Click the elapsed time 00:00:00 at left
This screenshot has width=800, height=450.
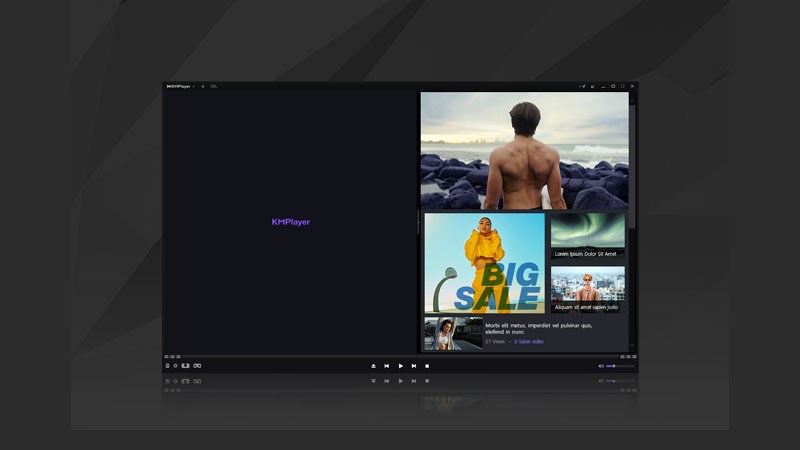(172, 357)
